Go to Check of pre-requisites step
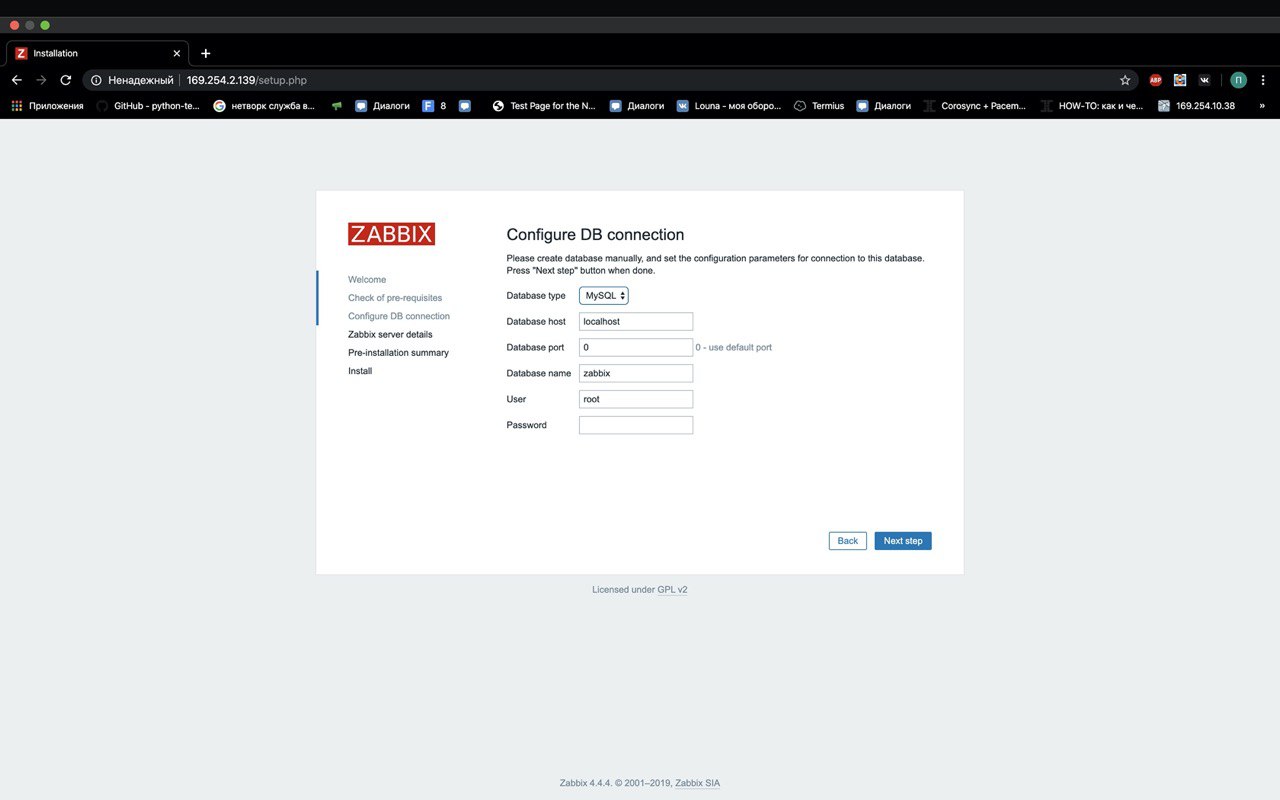The width and height of the screenshot is (1280, 800). click(395, 298)
